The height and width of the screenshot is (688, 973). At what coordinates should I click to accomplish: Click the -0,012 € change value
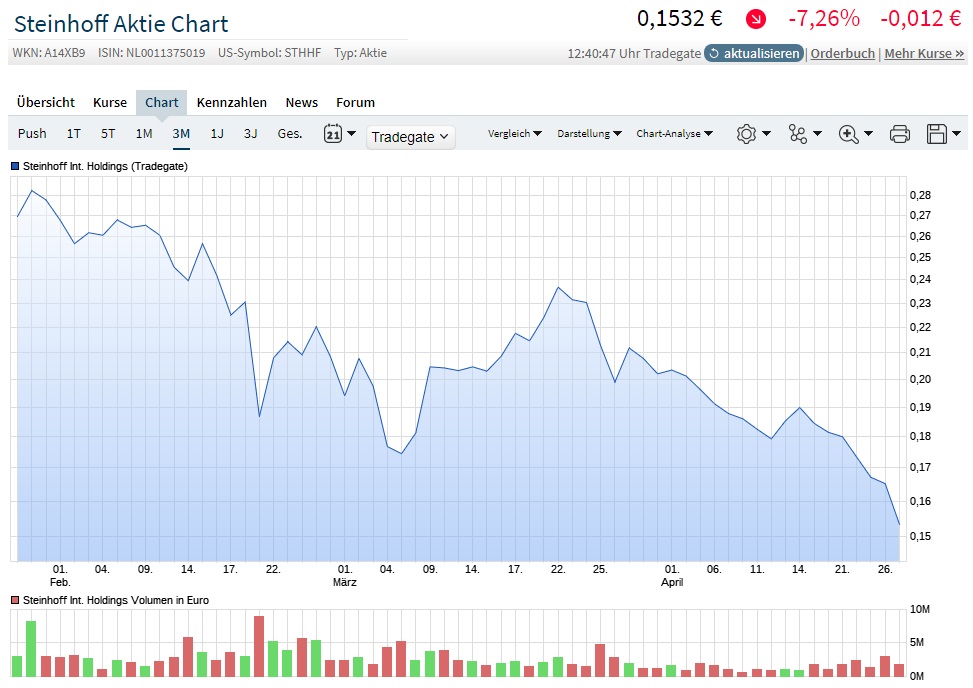(x=921, y=19)
